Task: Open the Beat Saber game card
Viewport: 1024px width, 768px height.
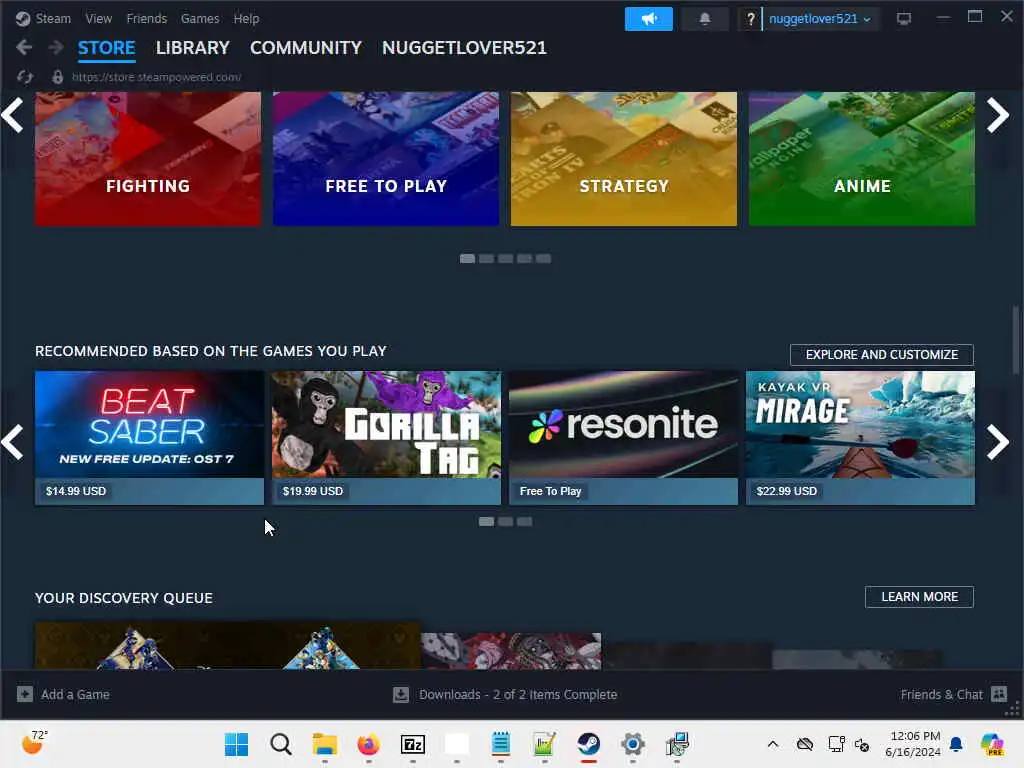Action: click(x=150, y=438)
